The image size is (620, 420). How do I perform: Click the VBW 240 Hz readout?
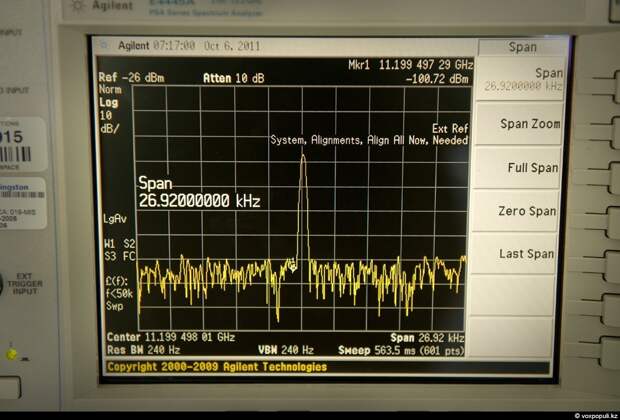[x=285, y=350]
